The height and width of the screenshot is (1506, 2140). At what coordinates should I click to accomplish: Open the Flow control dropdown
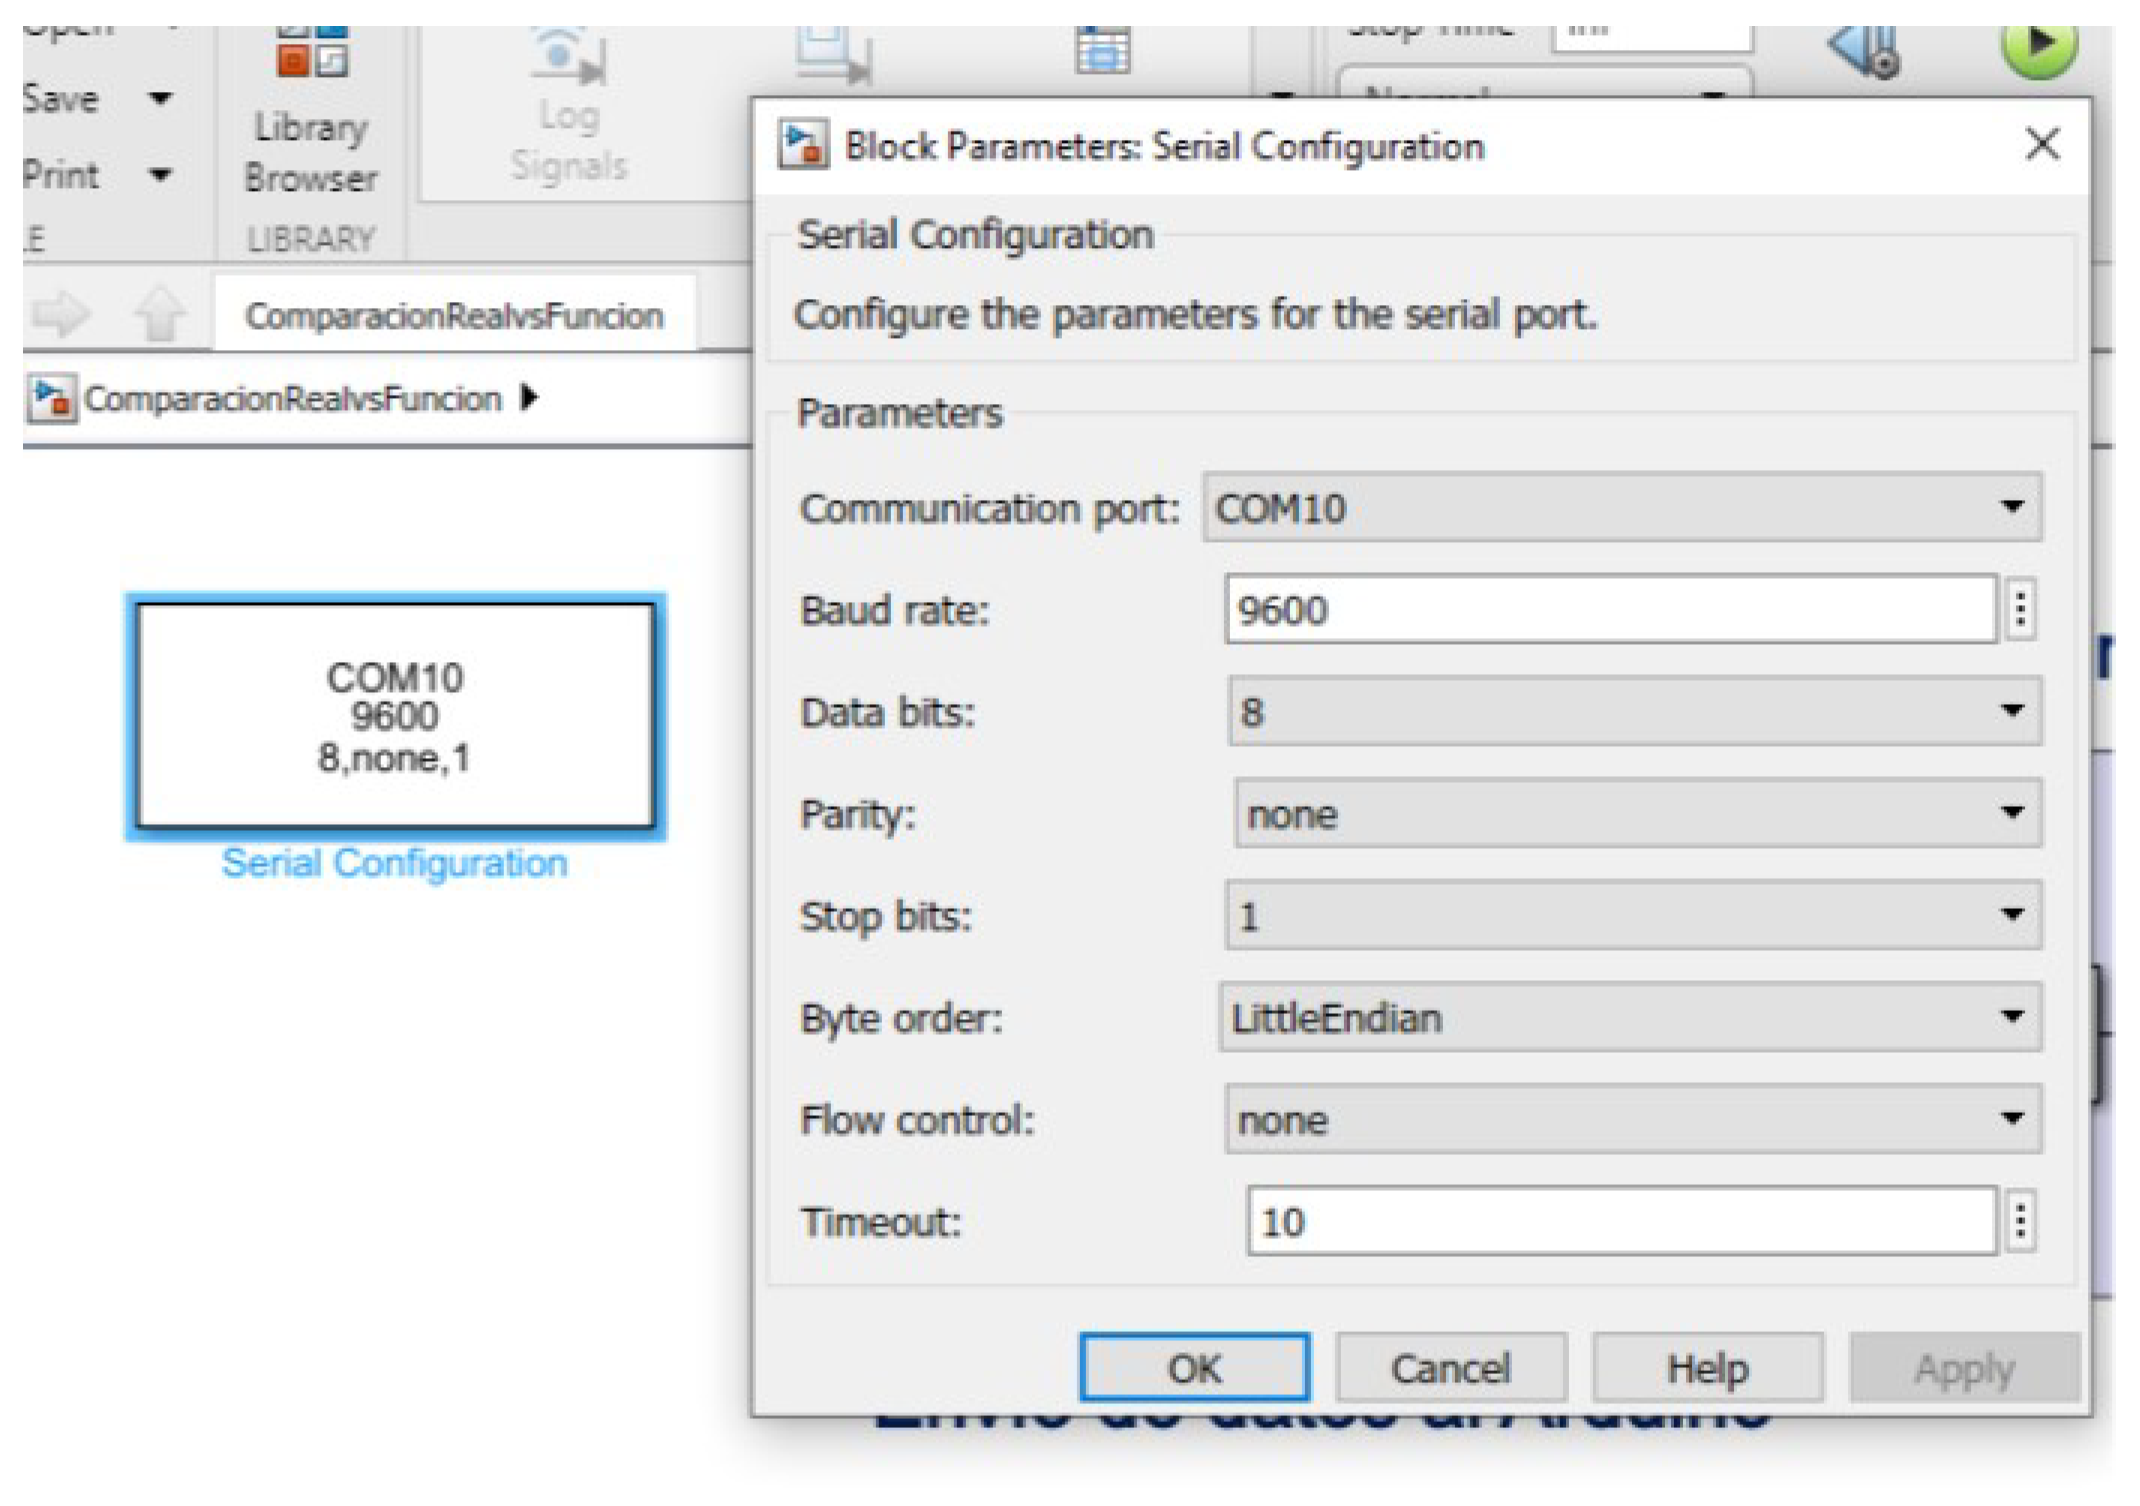[1632, 1119]
